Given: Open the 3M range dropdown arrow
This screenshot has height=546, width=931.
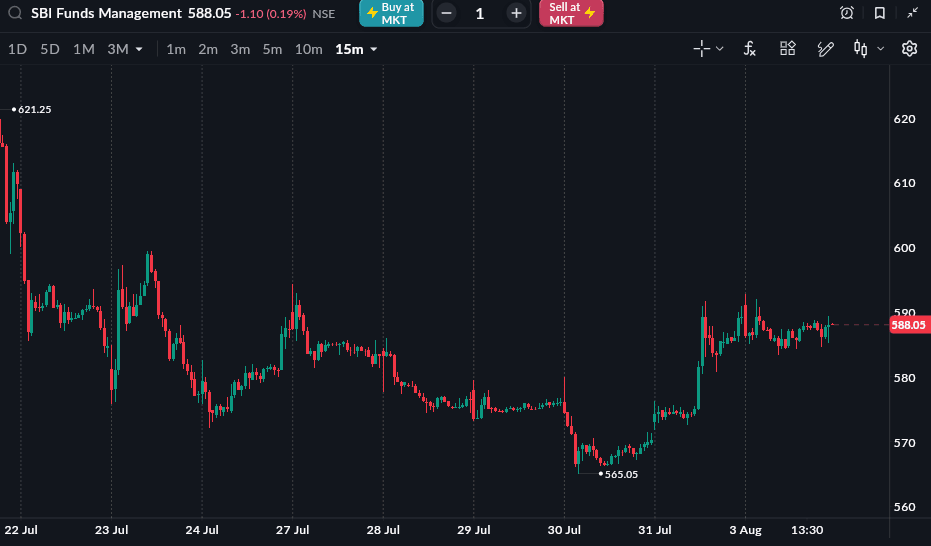Looking at the screenshot, I should pyautogui.click(x=139, y=49).
